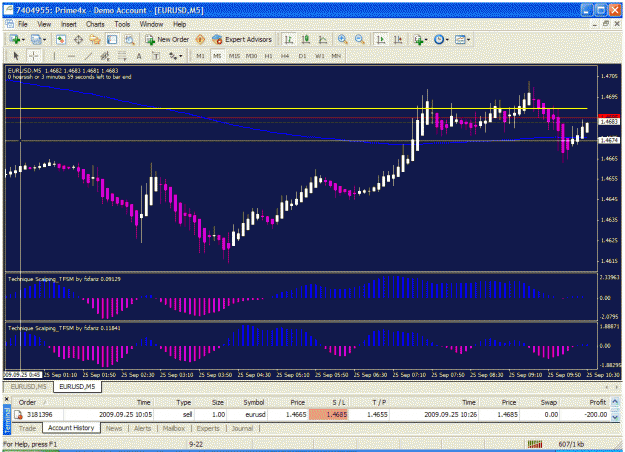This screenshot has height=452, width=625.
Task: Open the Profiles dropdown arrow
Action: (x=44, y=40)
